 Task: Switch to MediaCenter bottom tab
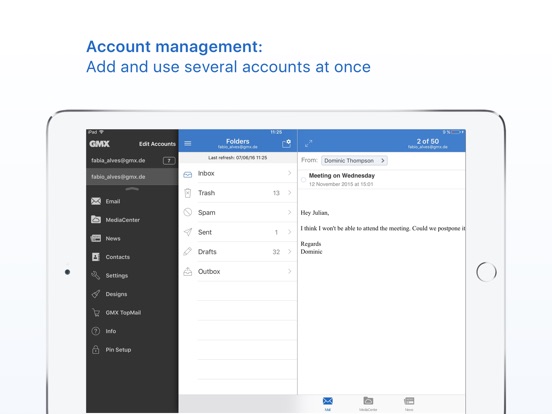368,403
